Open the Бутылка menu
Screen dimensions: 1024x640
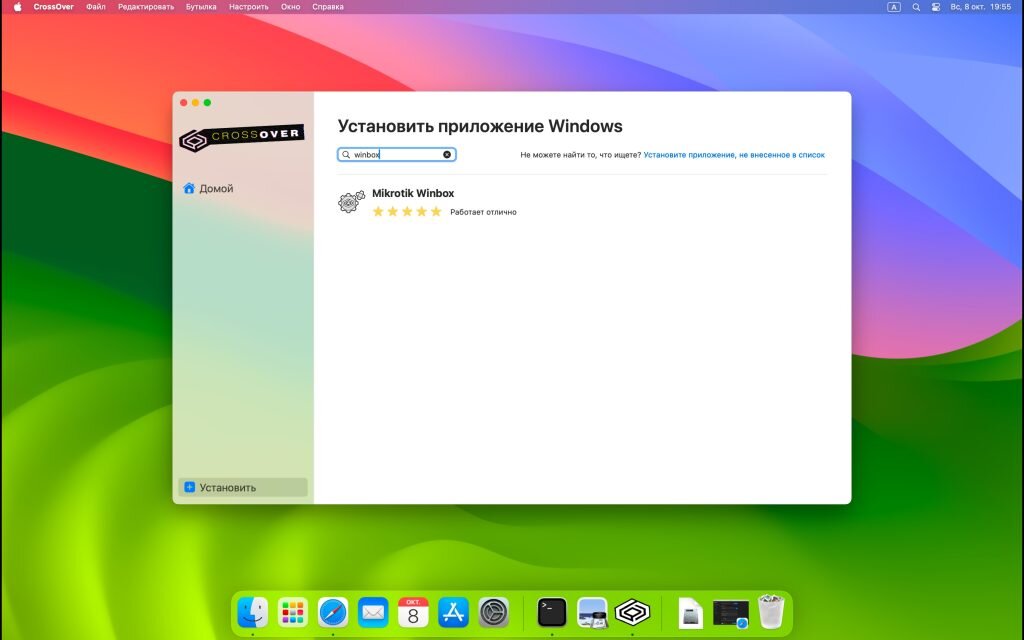coord(201,7)
